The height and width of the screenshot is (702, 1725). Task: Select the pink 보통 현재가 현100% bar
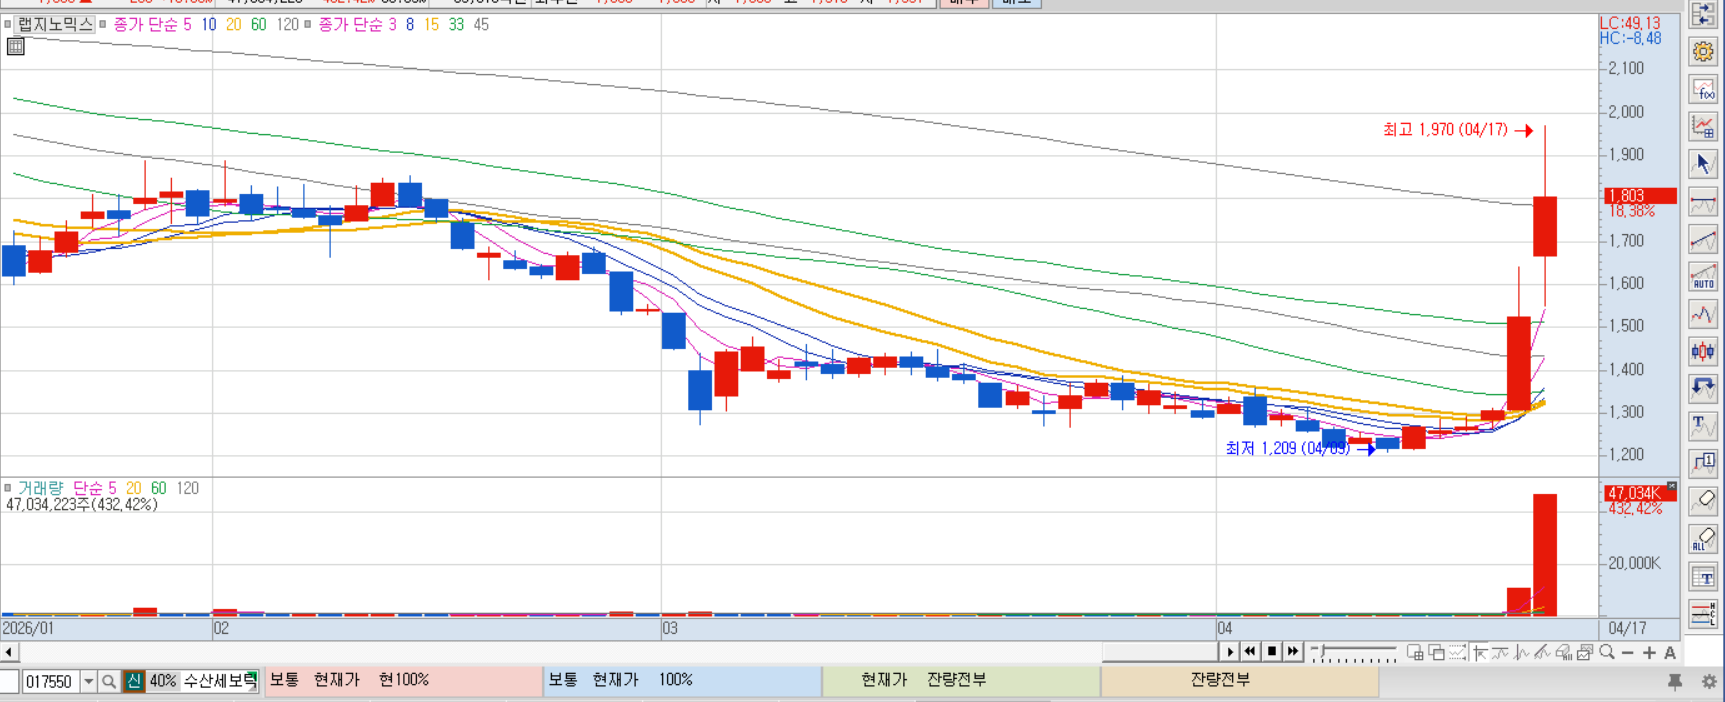pos(404,681)
